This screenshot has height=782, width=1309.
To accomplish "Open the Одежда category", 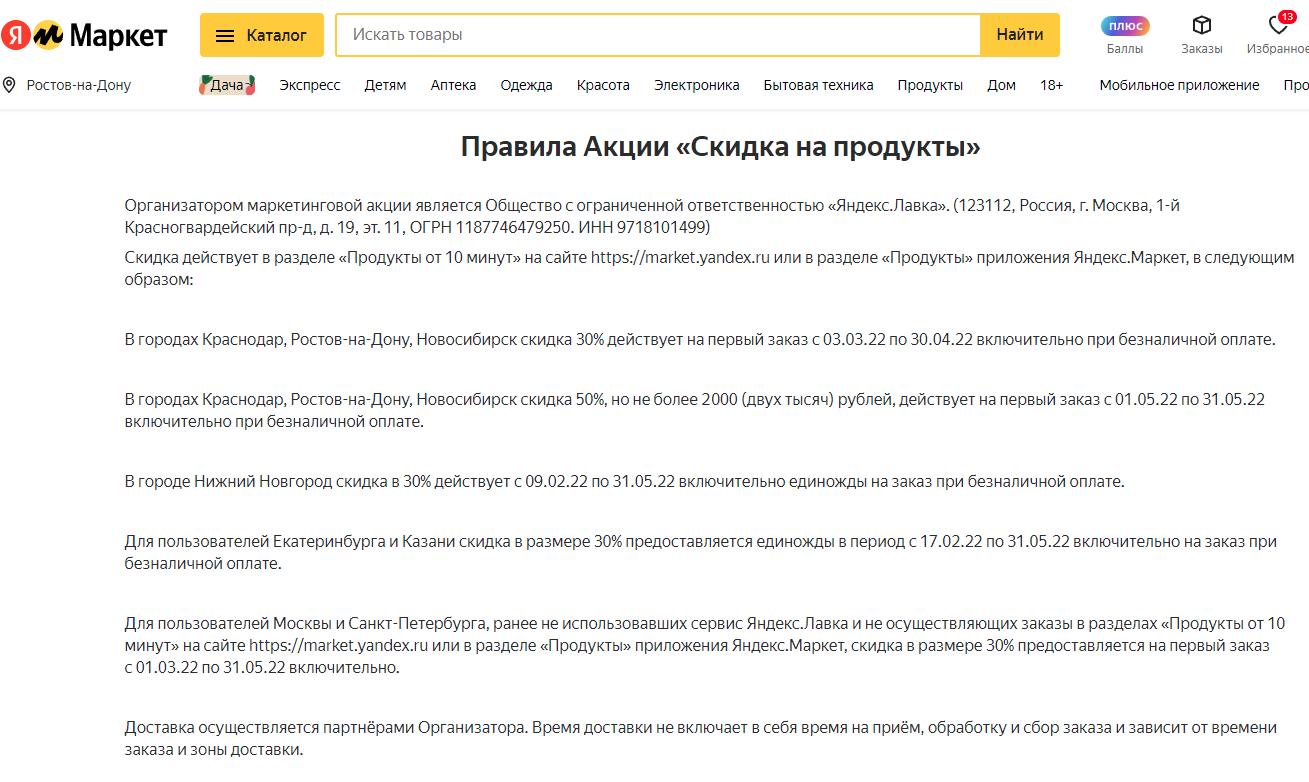I will 527,85.
